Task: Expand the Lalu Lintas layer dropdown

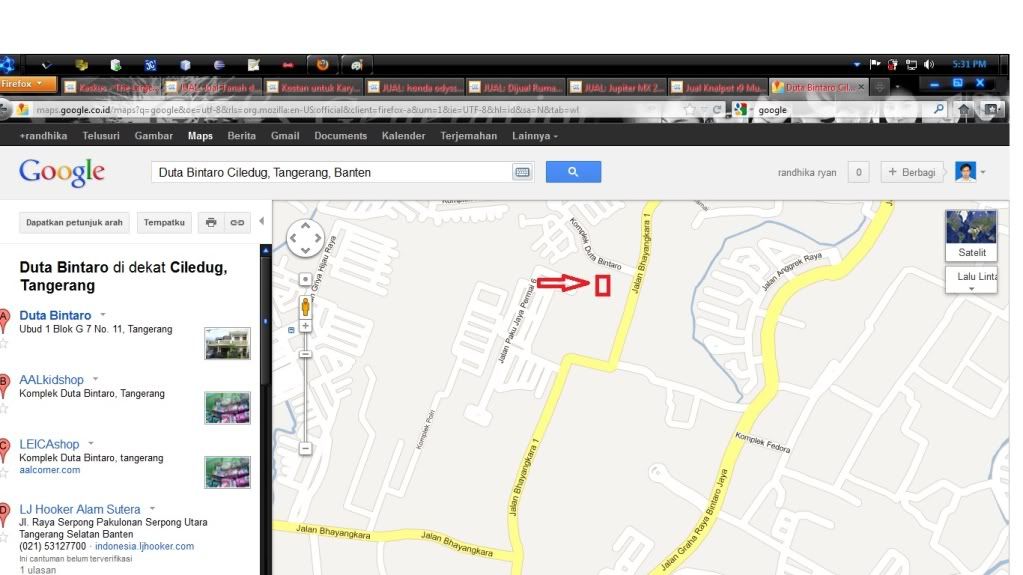Action: point(971,288)
